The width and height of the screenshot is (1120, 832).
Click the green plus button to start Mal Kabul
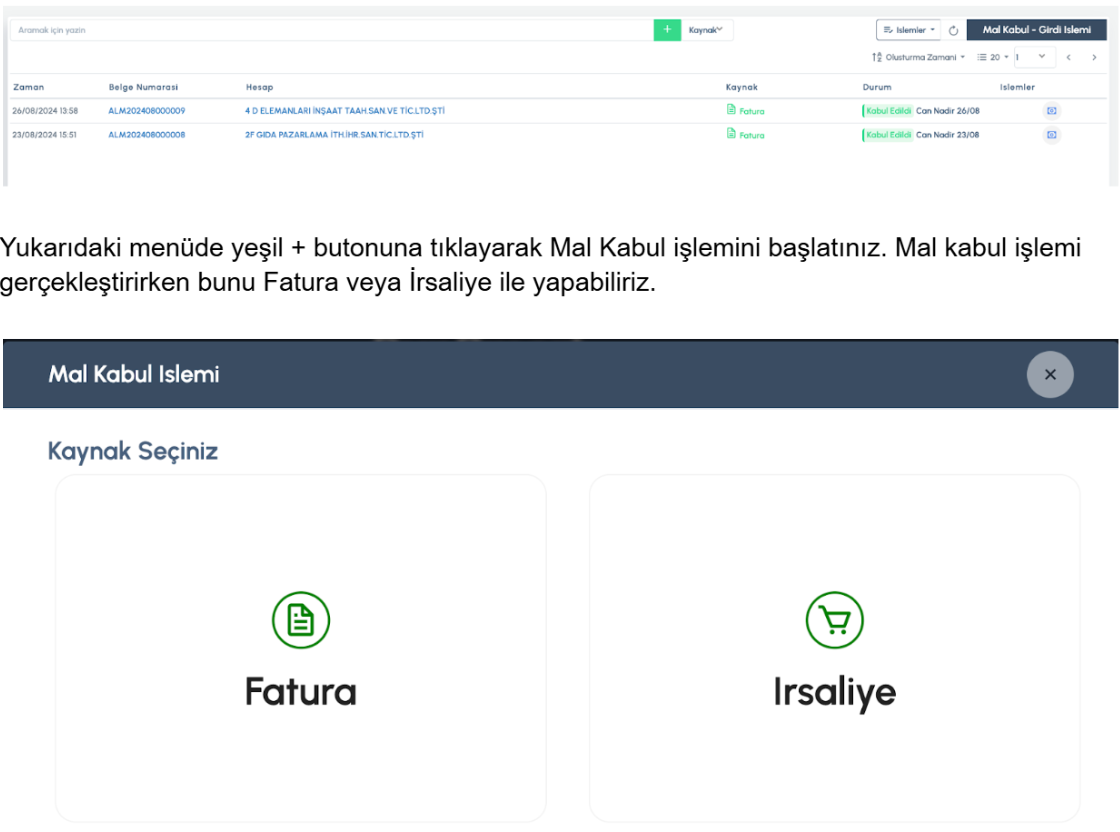coord(667,30)
